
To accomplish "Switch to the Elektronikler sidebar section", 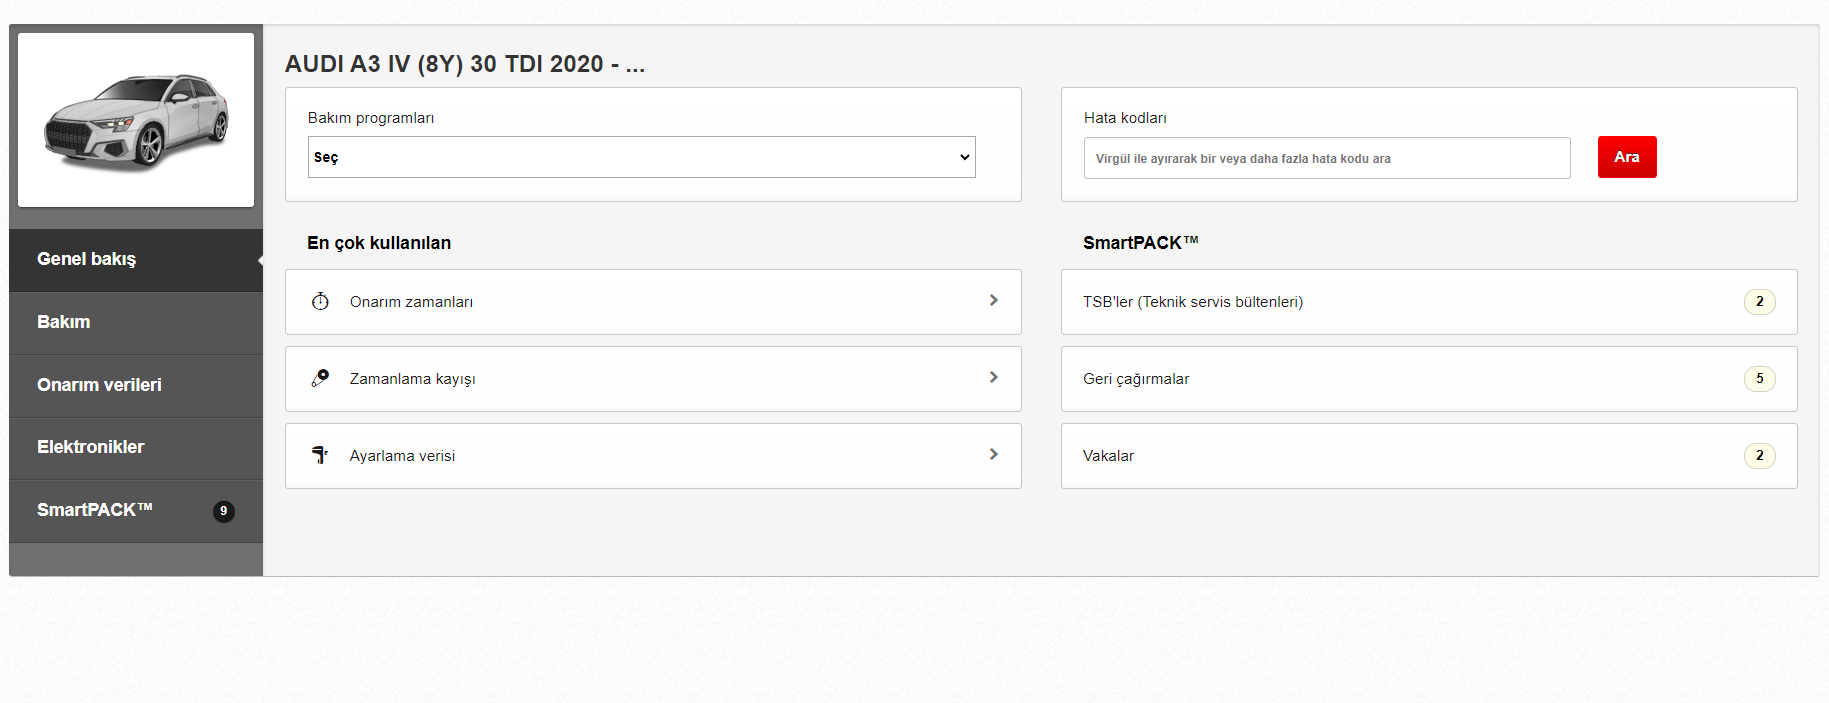I will pos(136,448).
